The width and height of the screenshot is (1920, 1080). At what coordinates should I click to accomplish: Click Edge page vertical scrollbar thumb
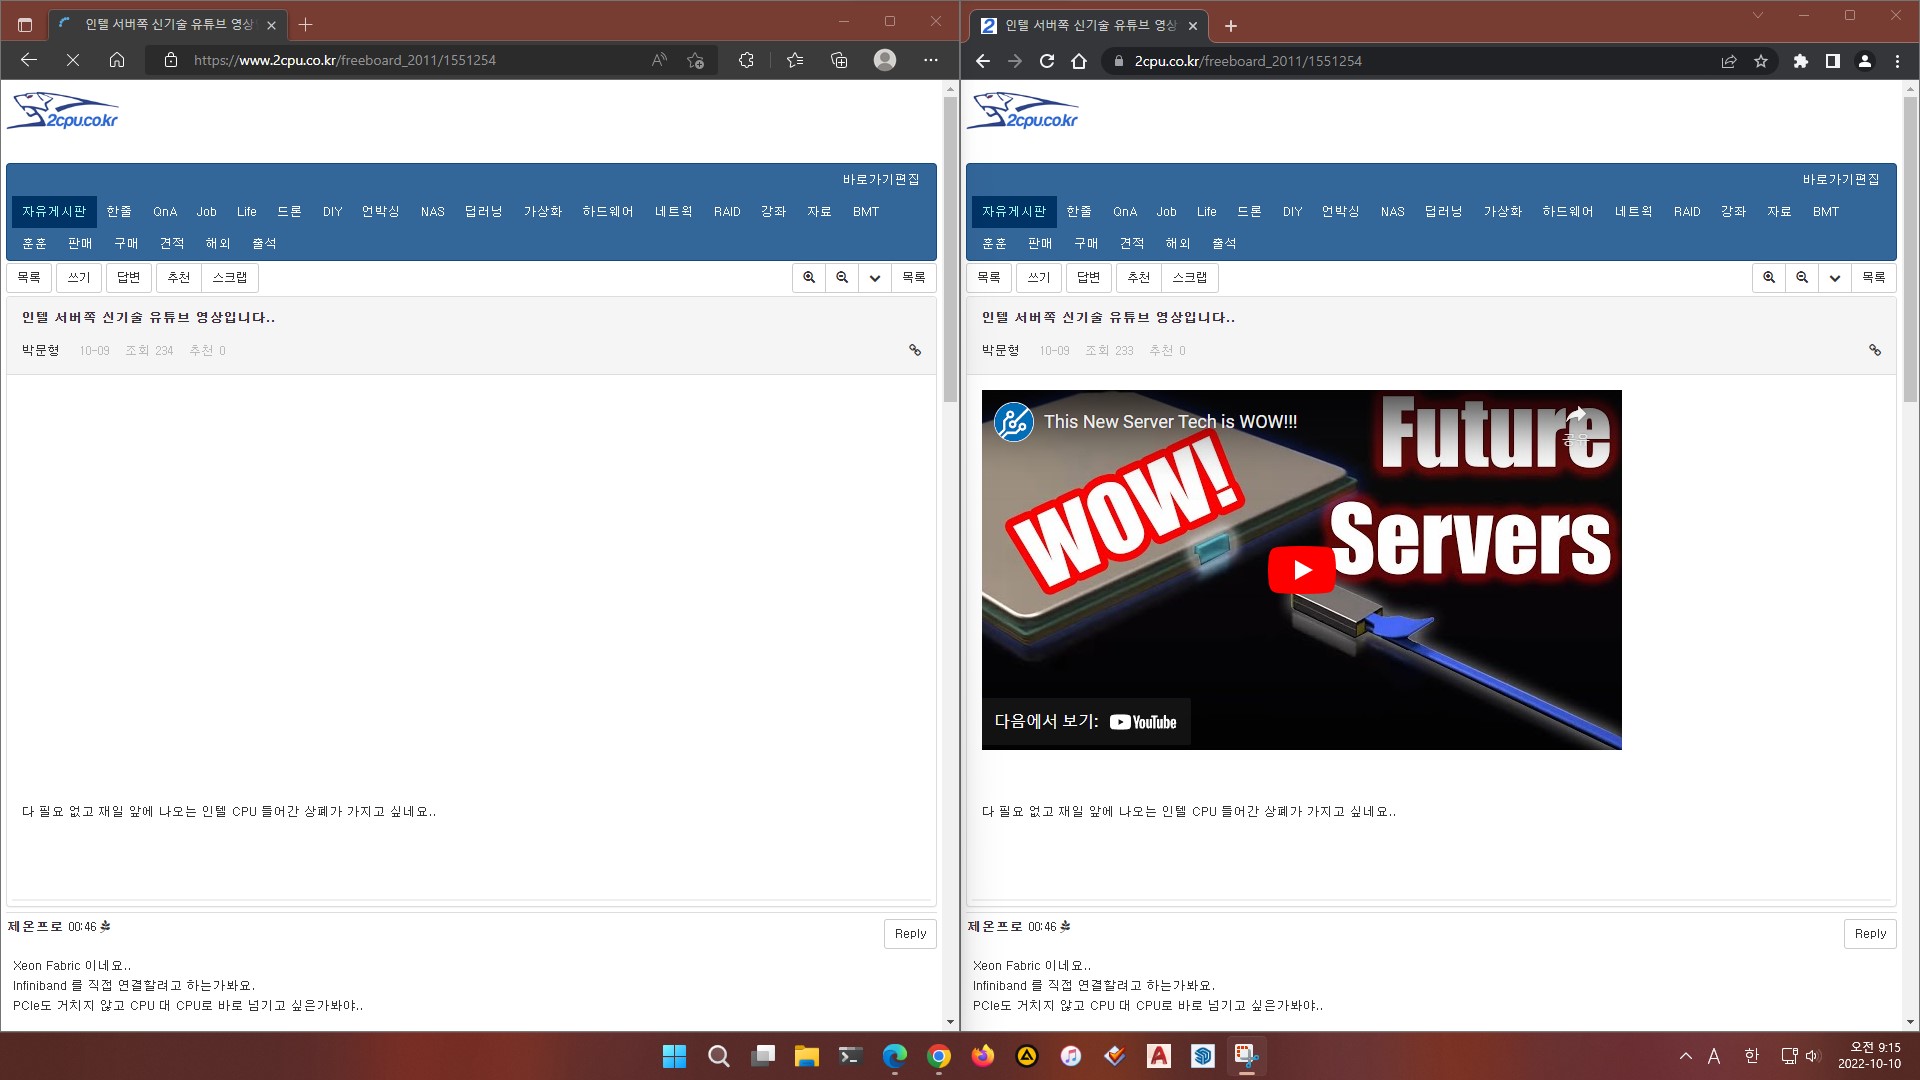coord(950,250)
